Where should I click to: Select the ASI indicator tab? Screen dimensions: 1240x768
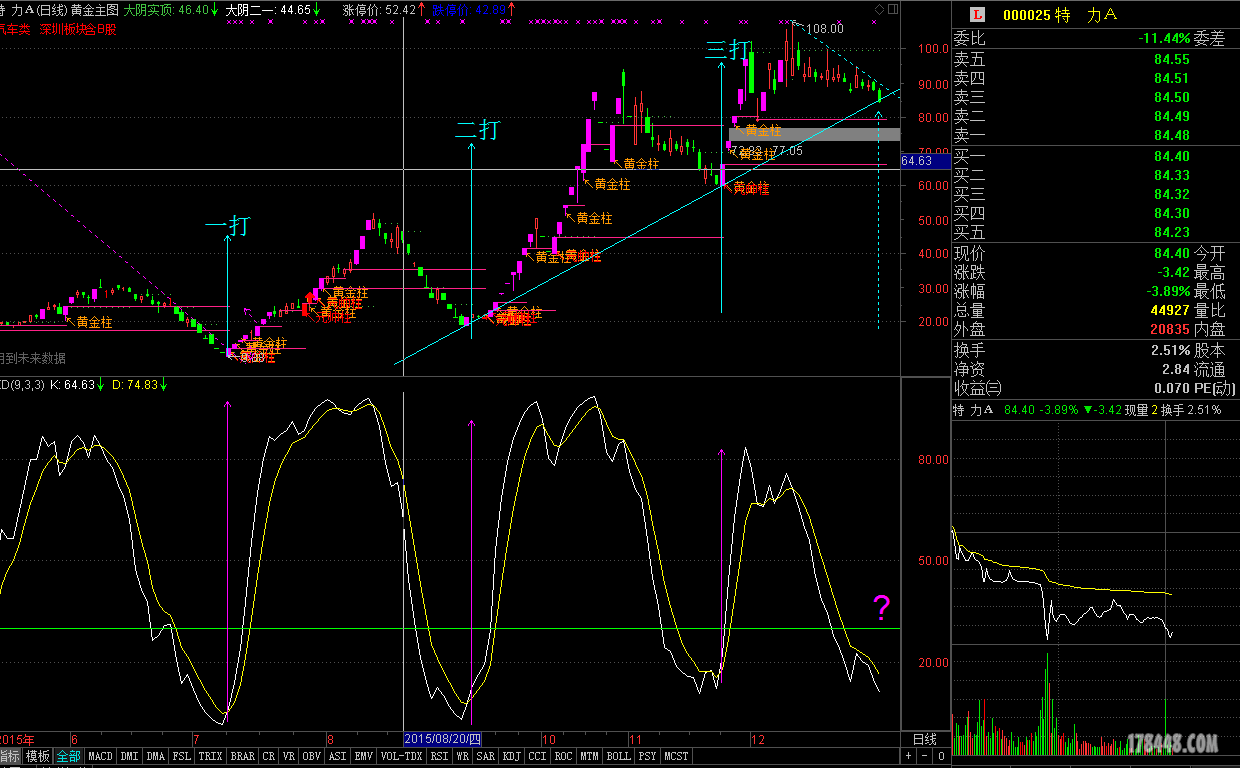337,756
